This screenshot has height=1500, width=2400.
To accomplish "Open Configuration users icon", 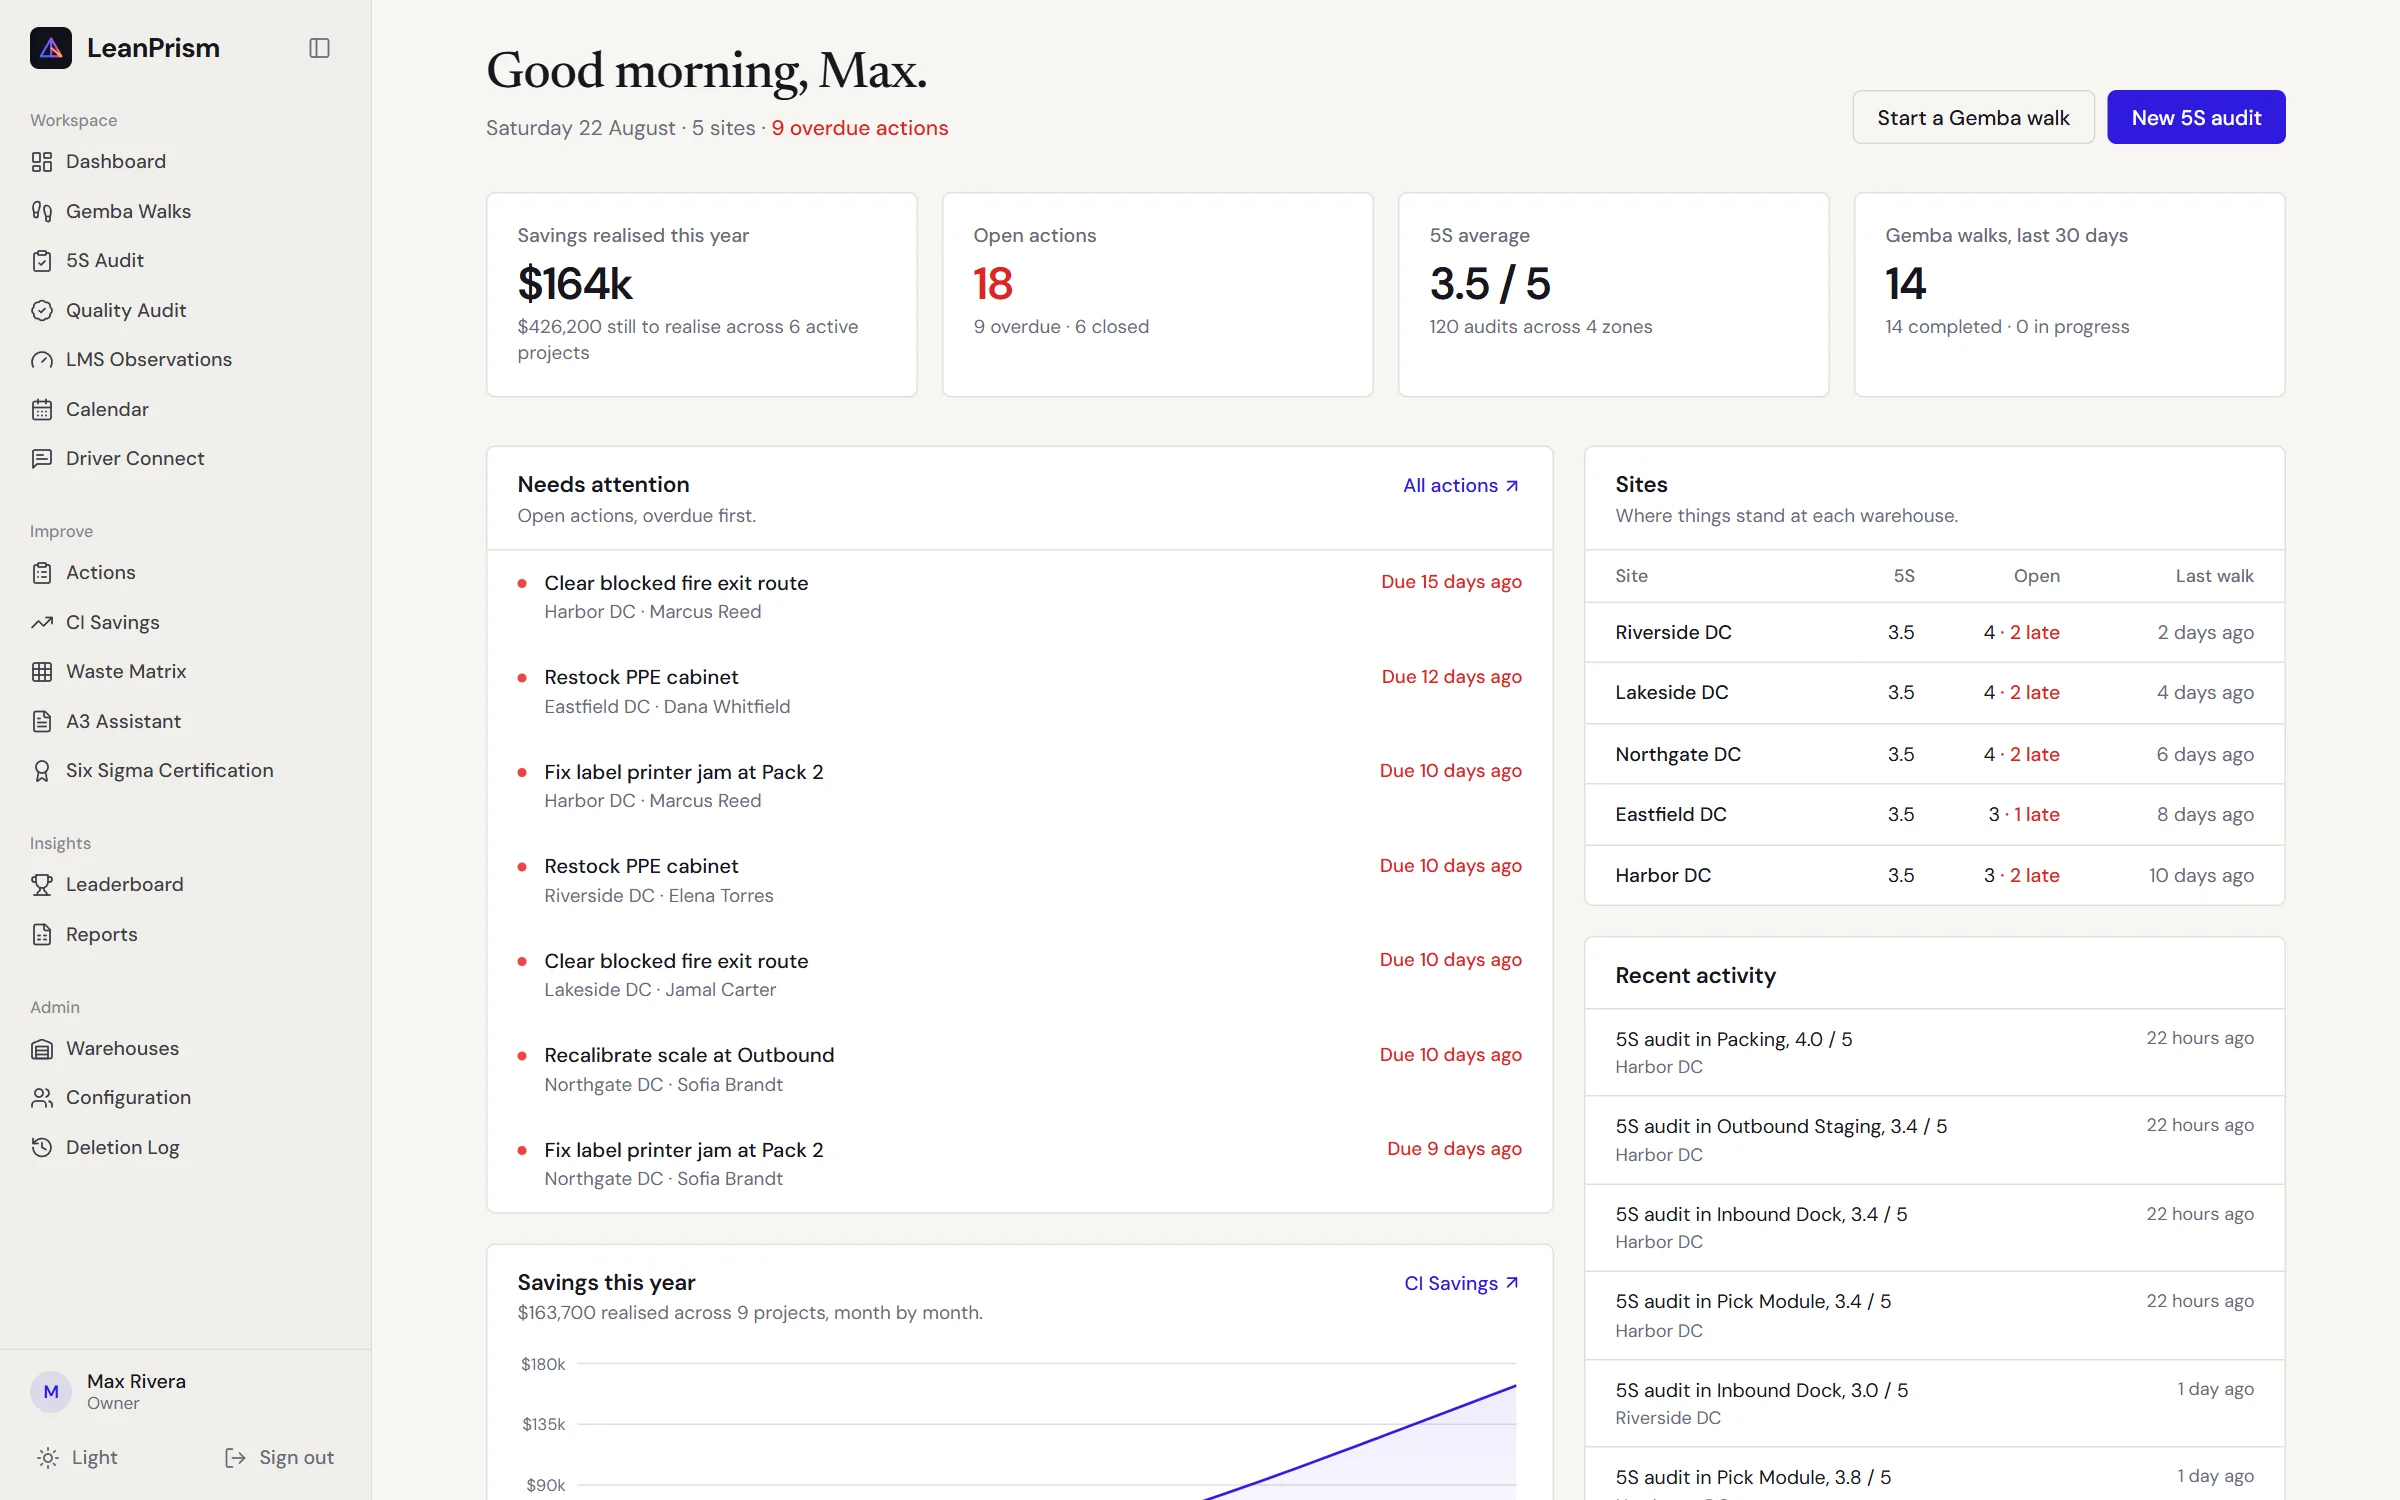I will pyautogui.click(x=42, y=1098).
